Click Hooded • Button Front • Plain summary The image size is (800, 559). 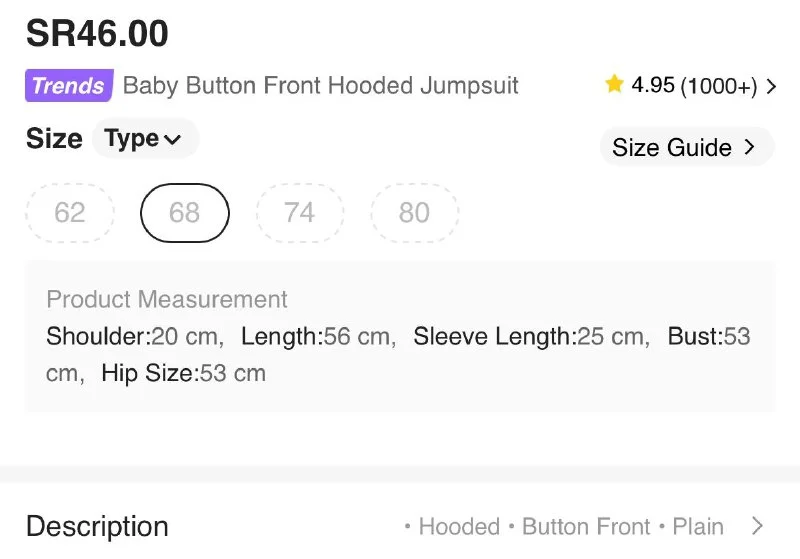coord(563,526)
